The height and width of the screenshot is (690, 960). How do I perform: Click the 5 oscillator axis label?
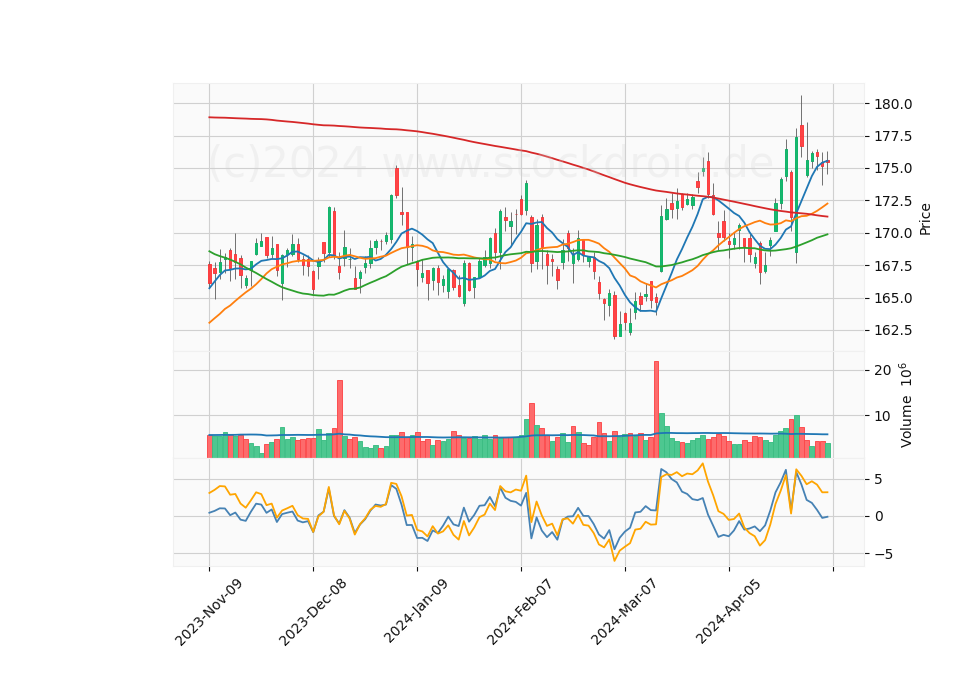click(879, 479)
